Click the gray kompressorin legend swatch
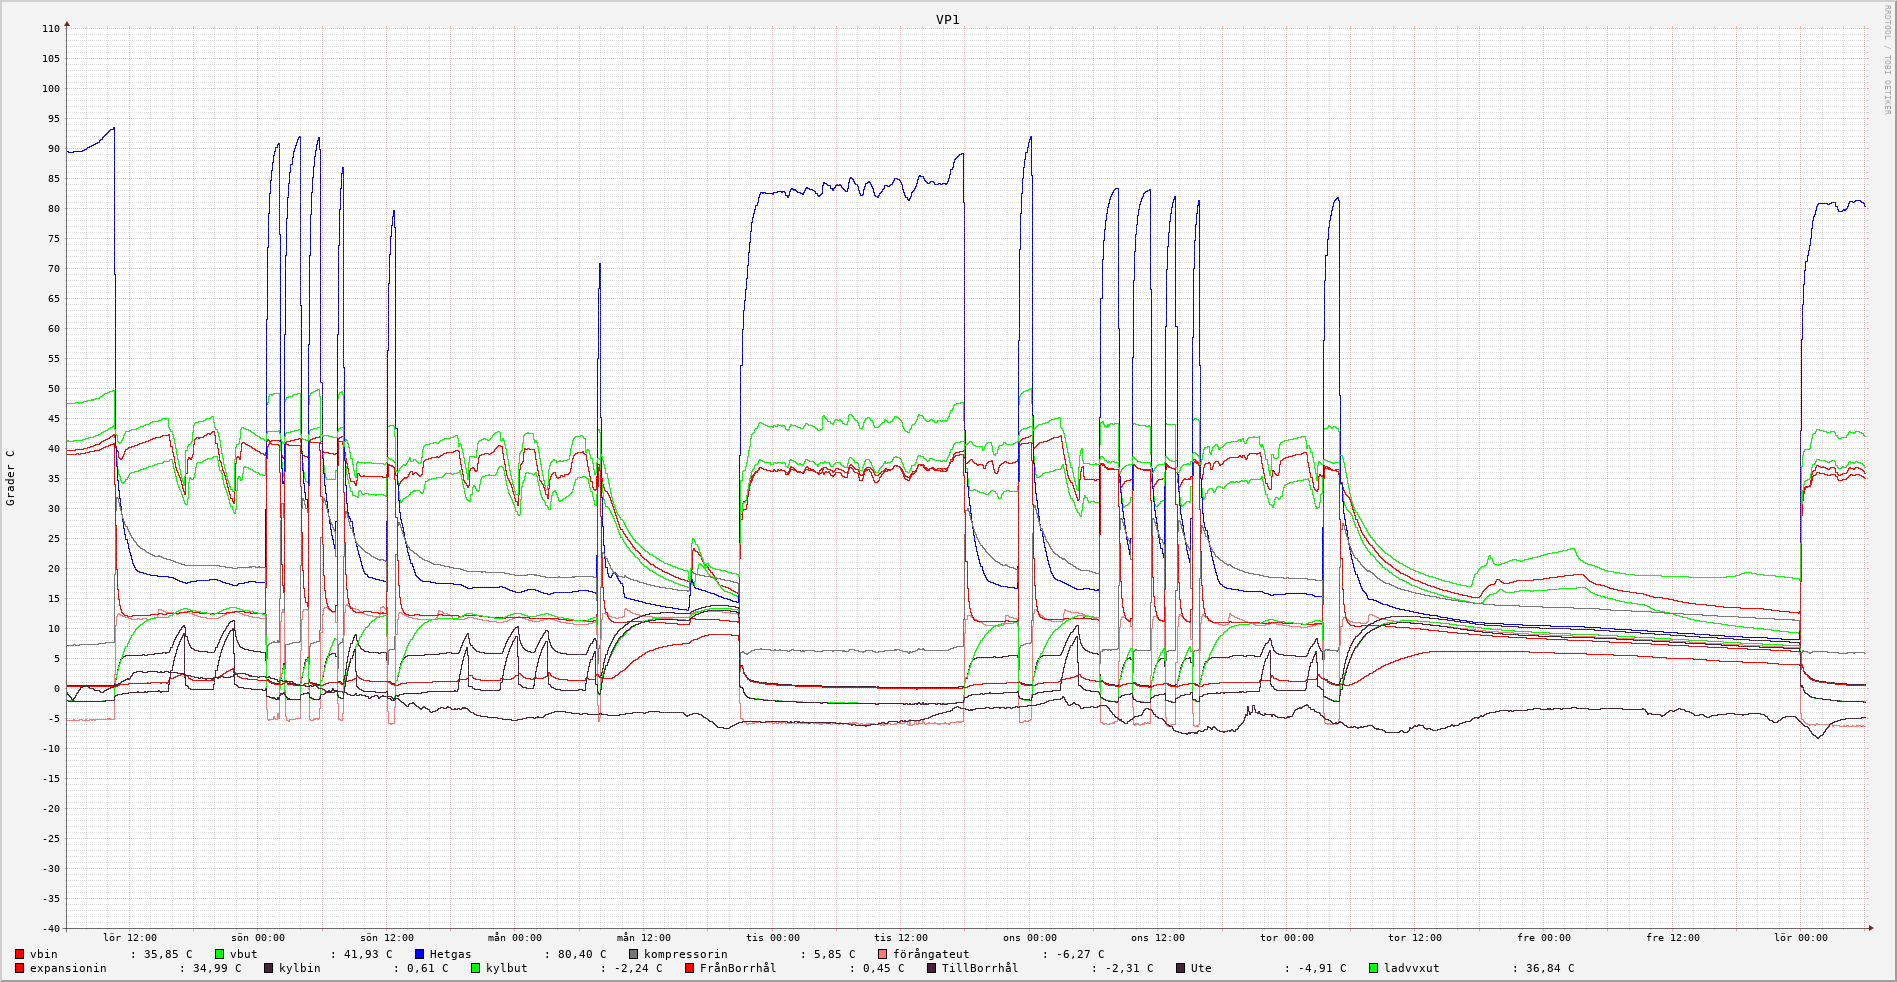The height and width of the screenshot is (982, 1897). (x=634, y=954)
